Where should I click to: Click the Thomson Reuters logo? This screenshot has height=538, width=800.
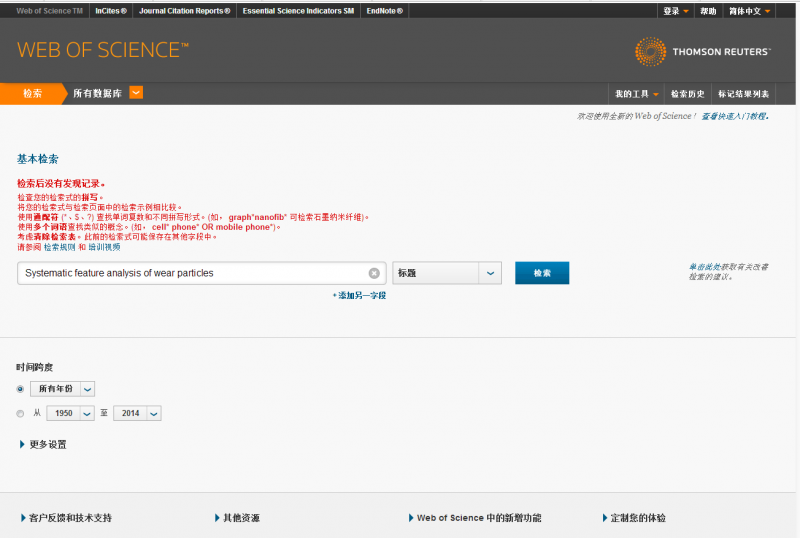pyautogui.click(x=703, y=52)
